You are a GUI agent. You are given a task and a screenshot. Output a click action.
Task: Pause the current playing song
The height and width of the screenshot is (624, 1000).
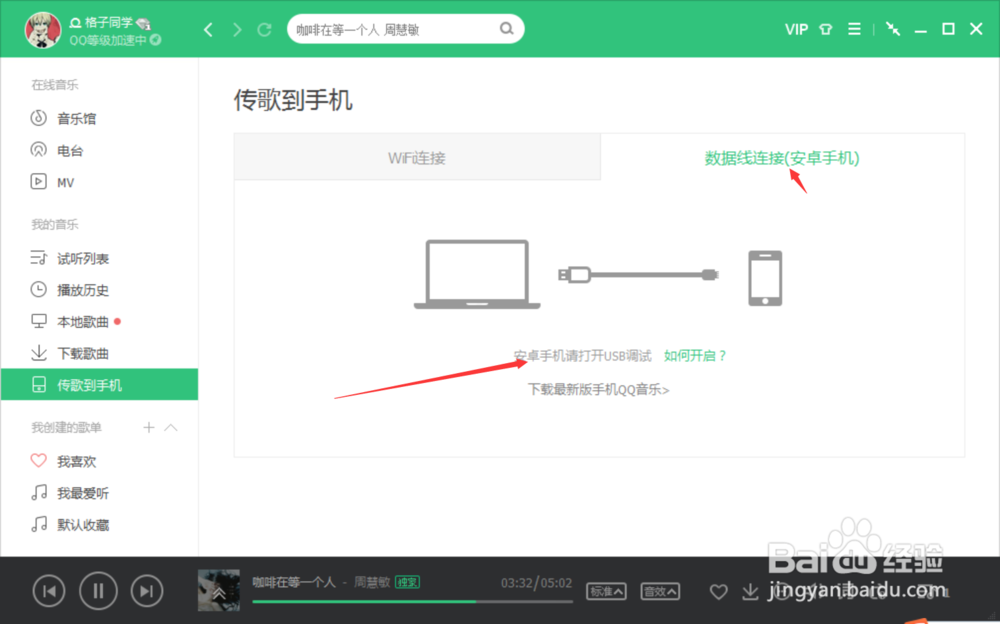point(98,591)
